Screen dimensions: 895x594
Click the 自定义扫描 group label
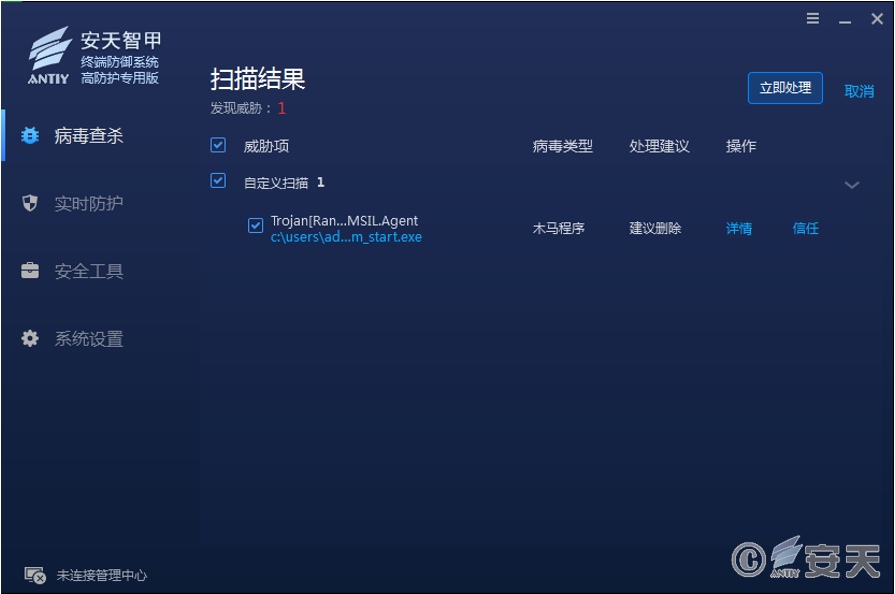276,183
